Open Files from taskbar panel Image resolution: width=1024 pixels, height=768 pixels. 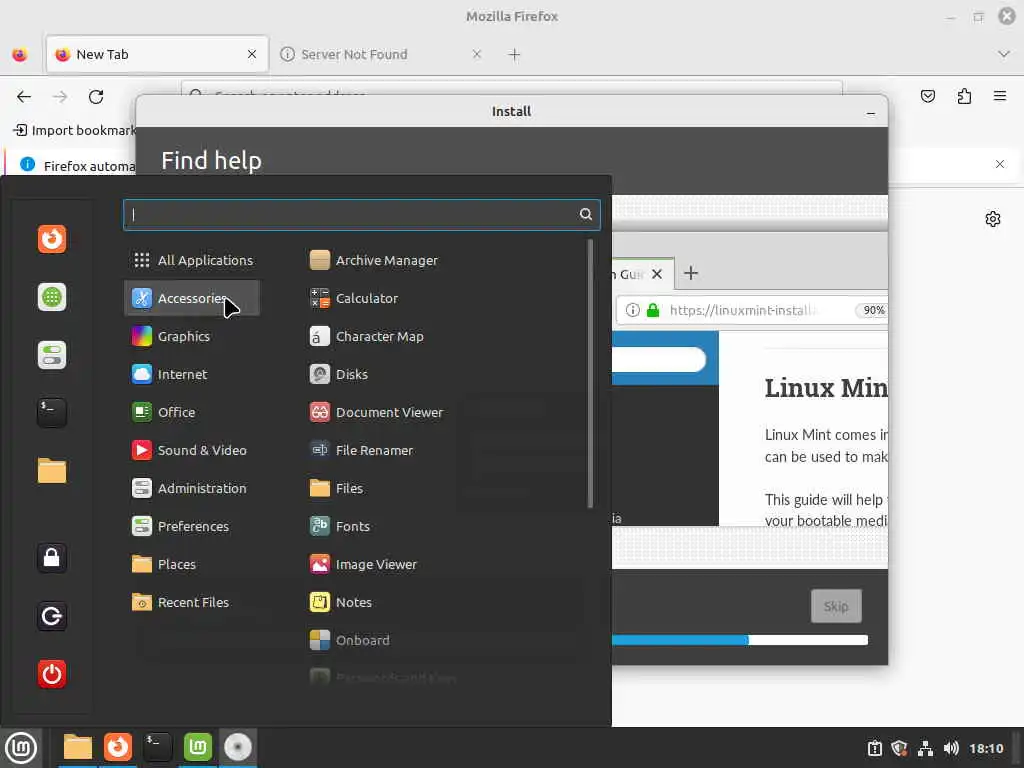tap(78, 747)
